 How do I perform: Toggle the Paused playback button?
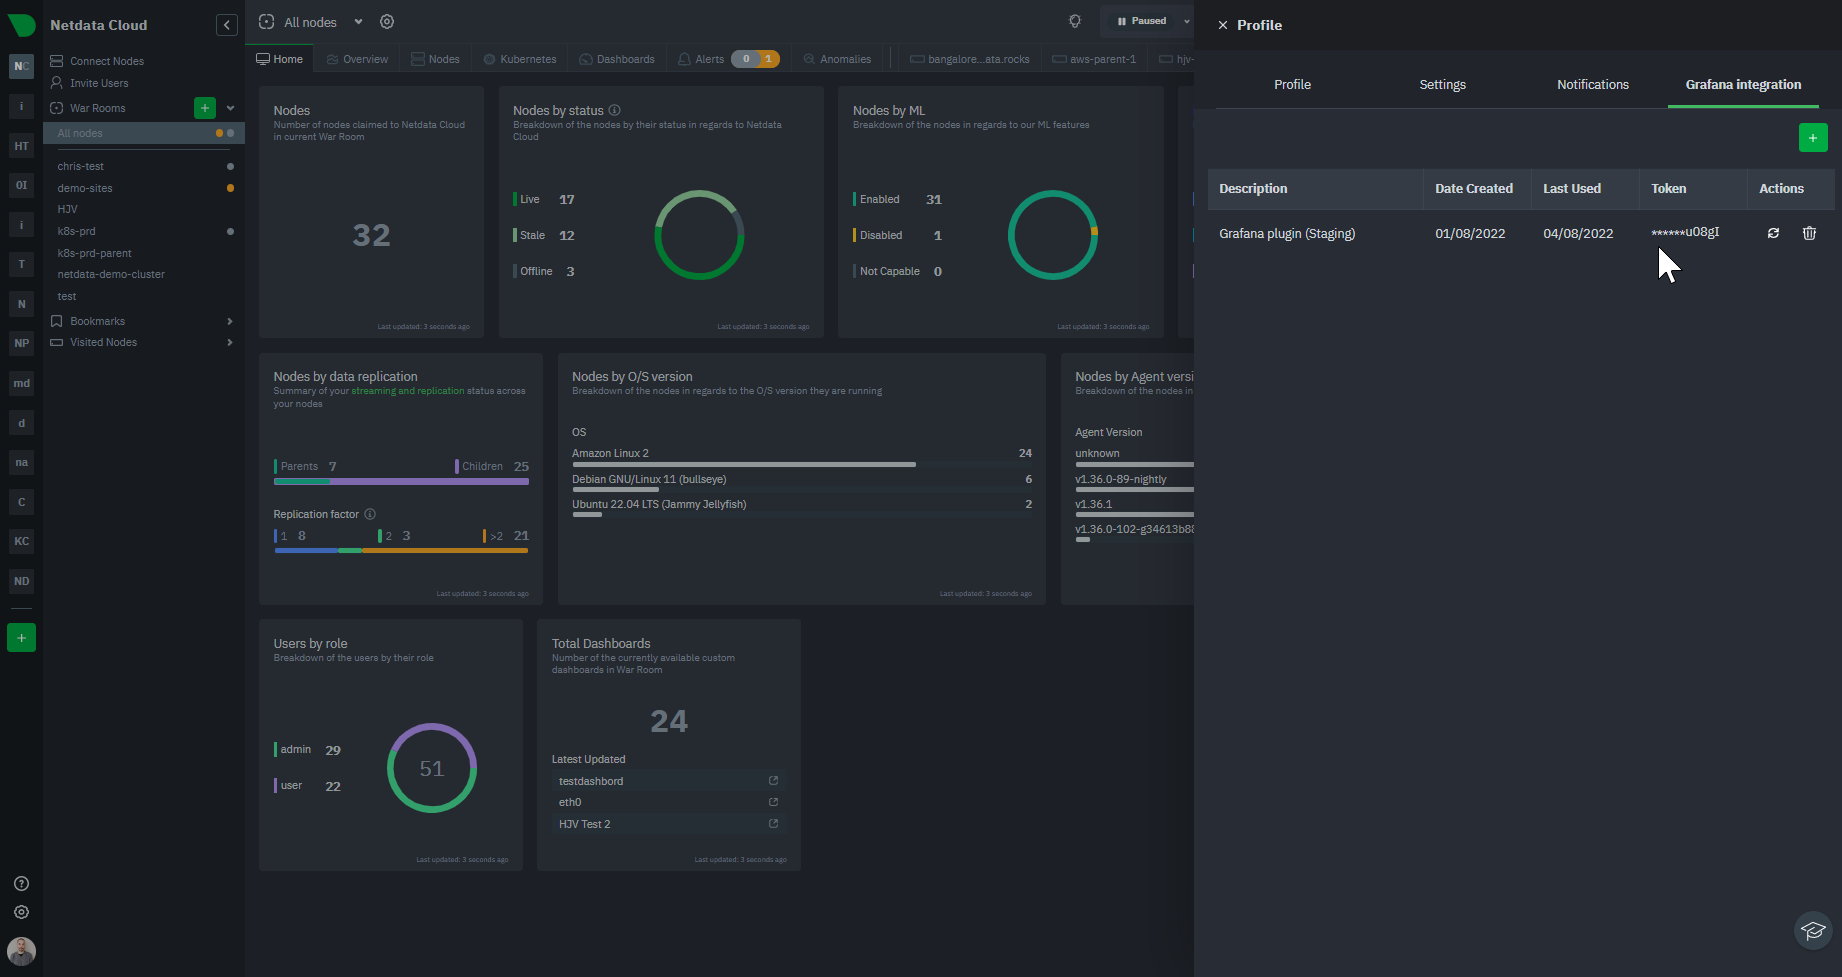(1142, 21)
